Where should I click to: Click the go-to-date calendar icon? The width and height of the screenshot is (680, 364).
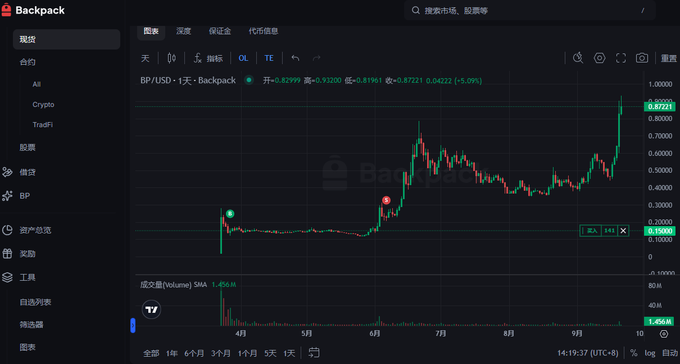pyautogui.click(x=314, y=353)
